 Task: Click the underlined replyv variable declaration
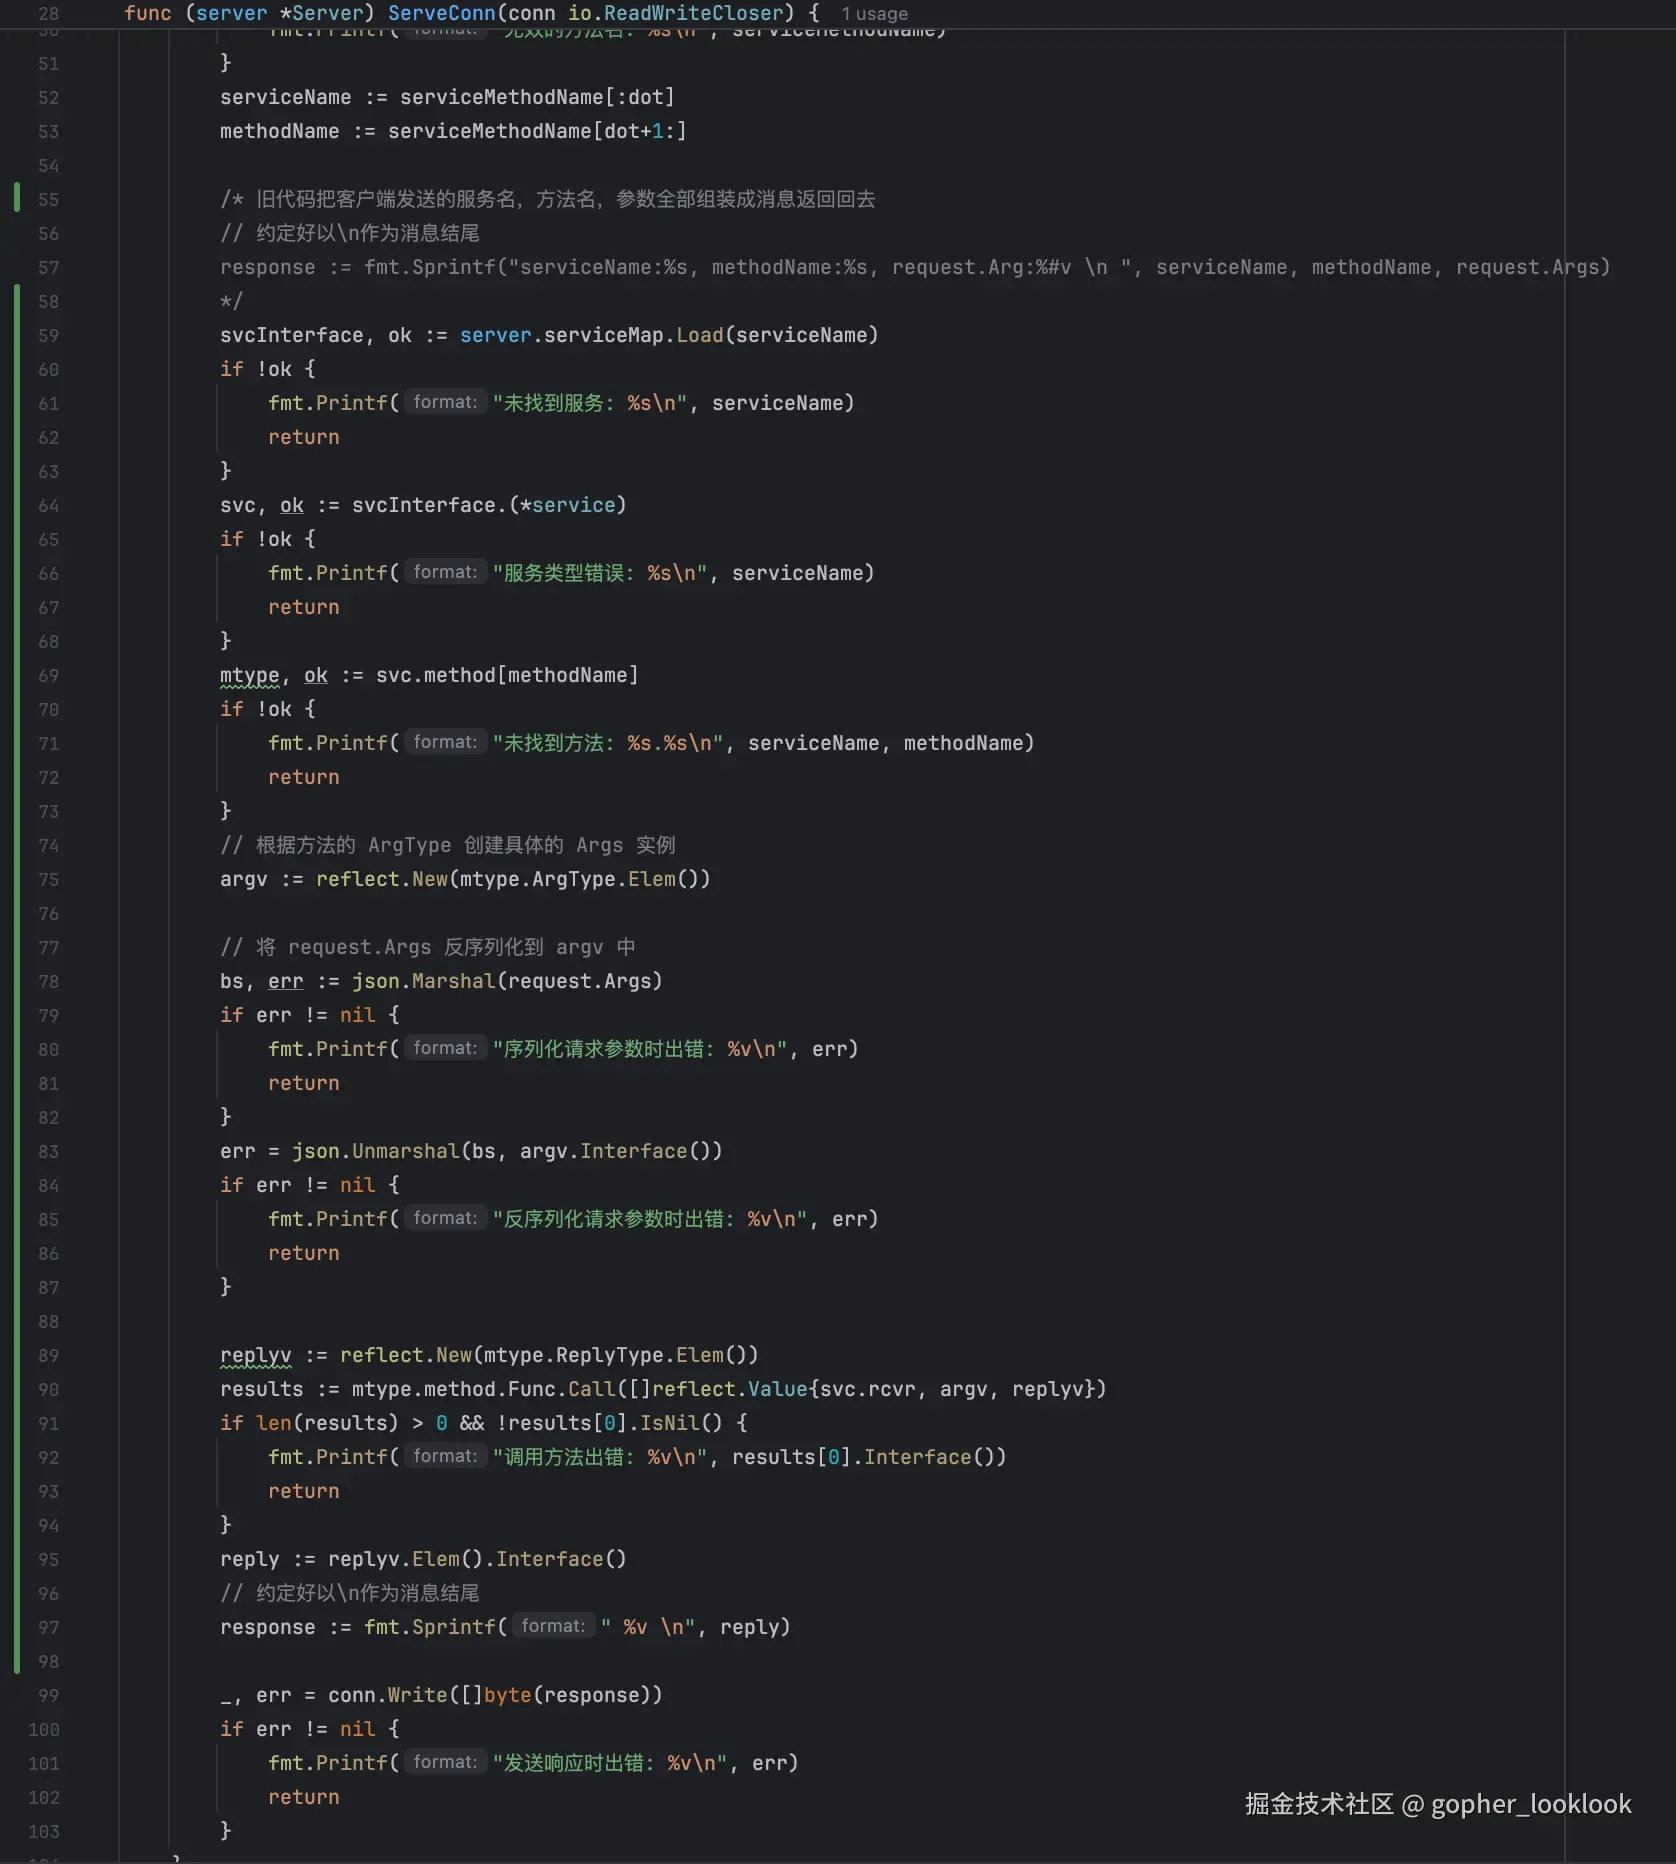[255, 1355]
